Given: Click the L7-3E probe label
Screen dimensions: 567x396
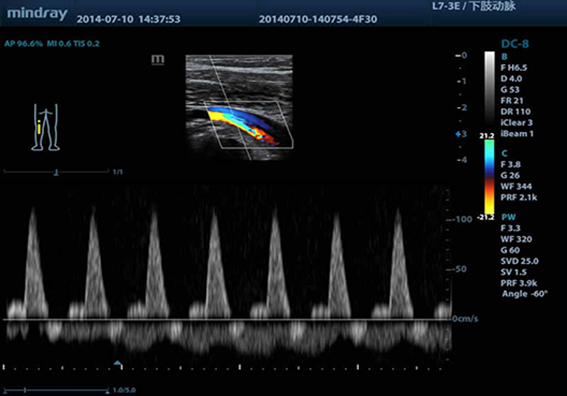Looking at the screenshot, I should (x=447, y=6).
